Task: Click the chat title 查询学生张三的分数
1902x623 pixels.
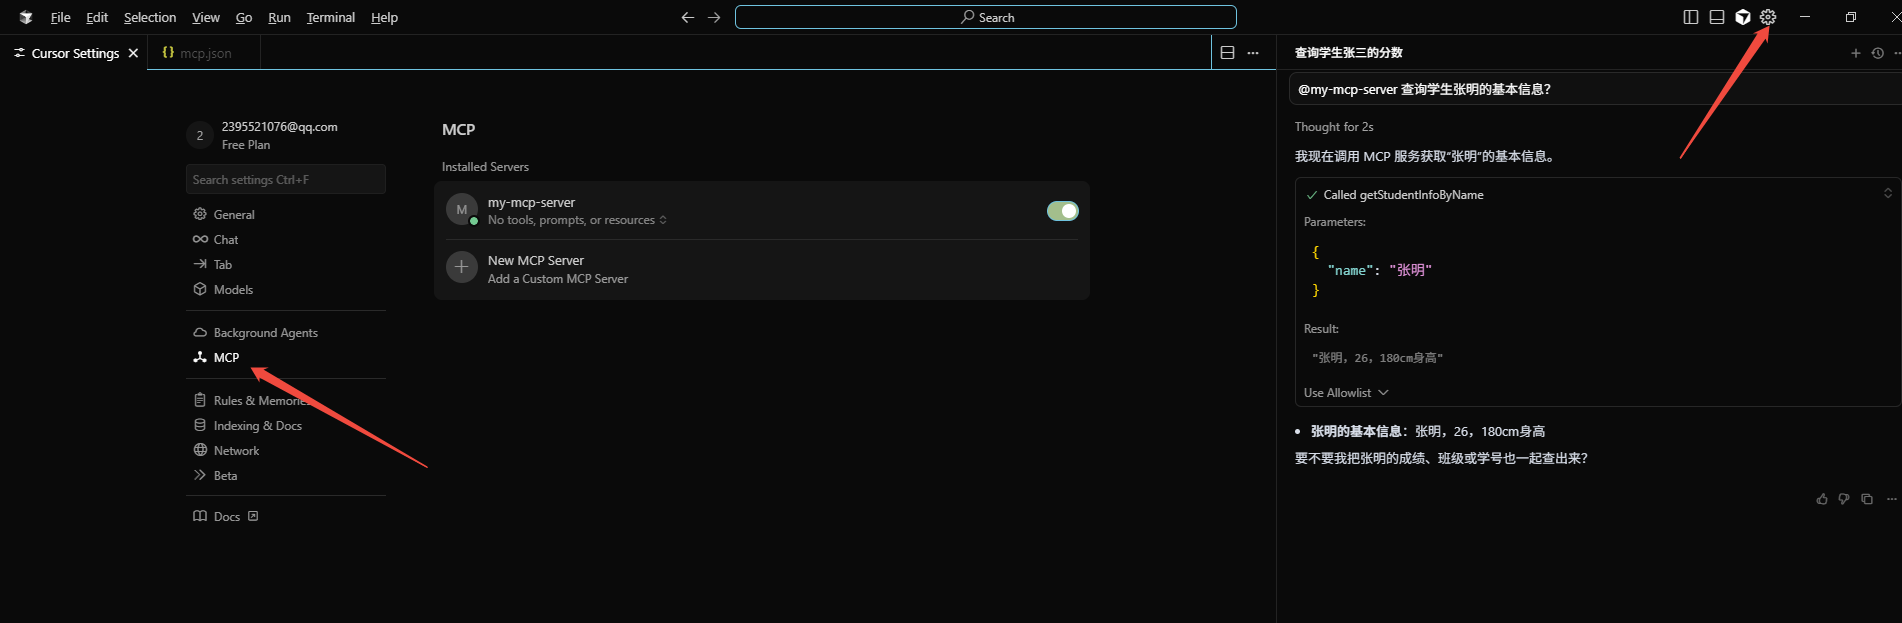Action: pyautogui.click(x=1349, y=53)
